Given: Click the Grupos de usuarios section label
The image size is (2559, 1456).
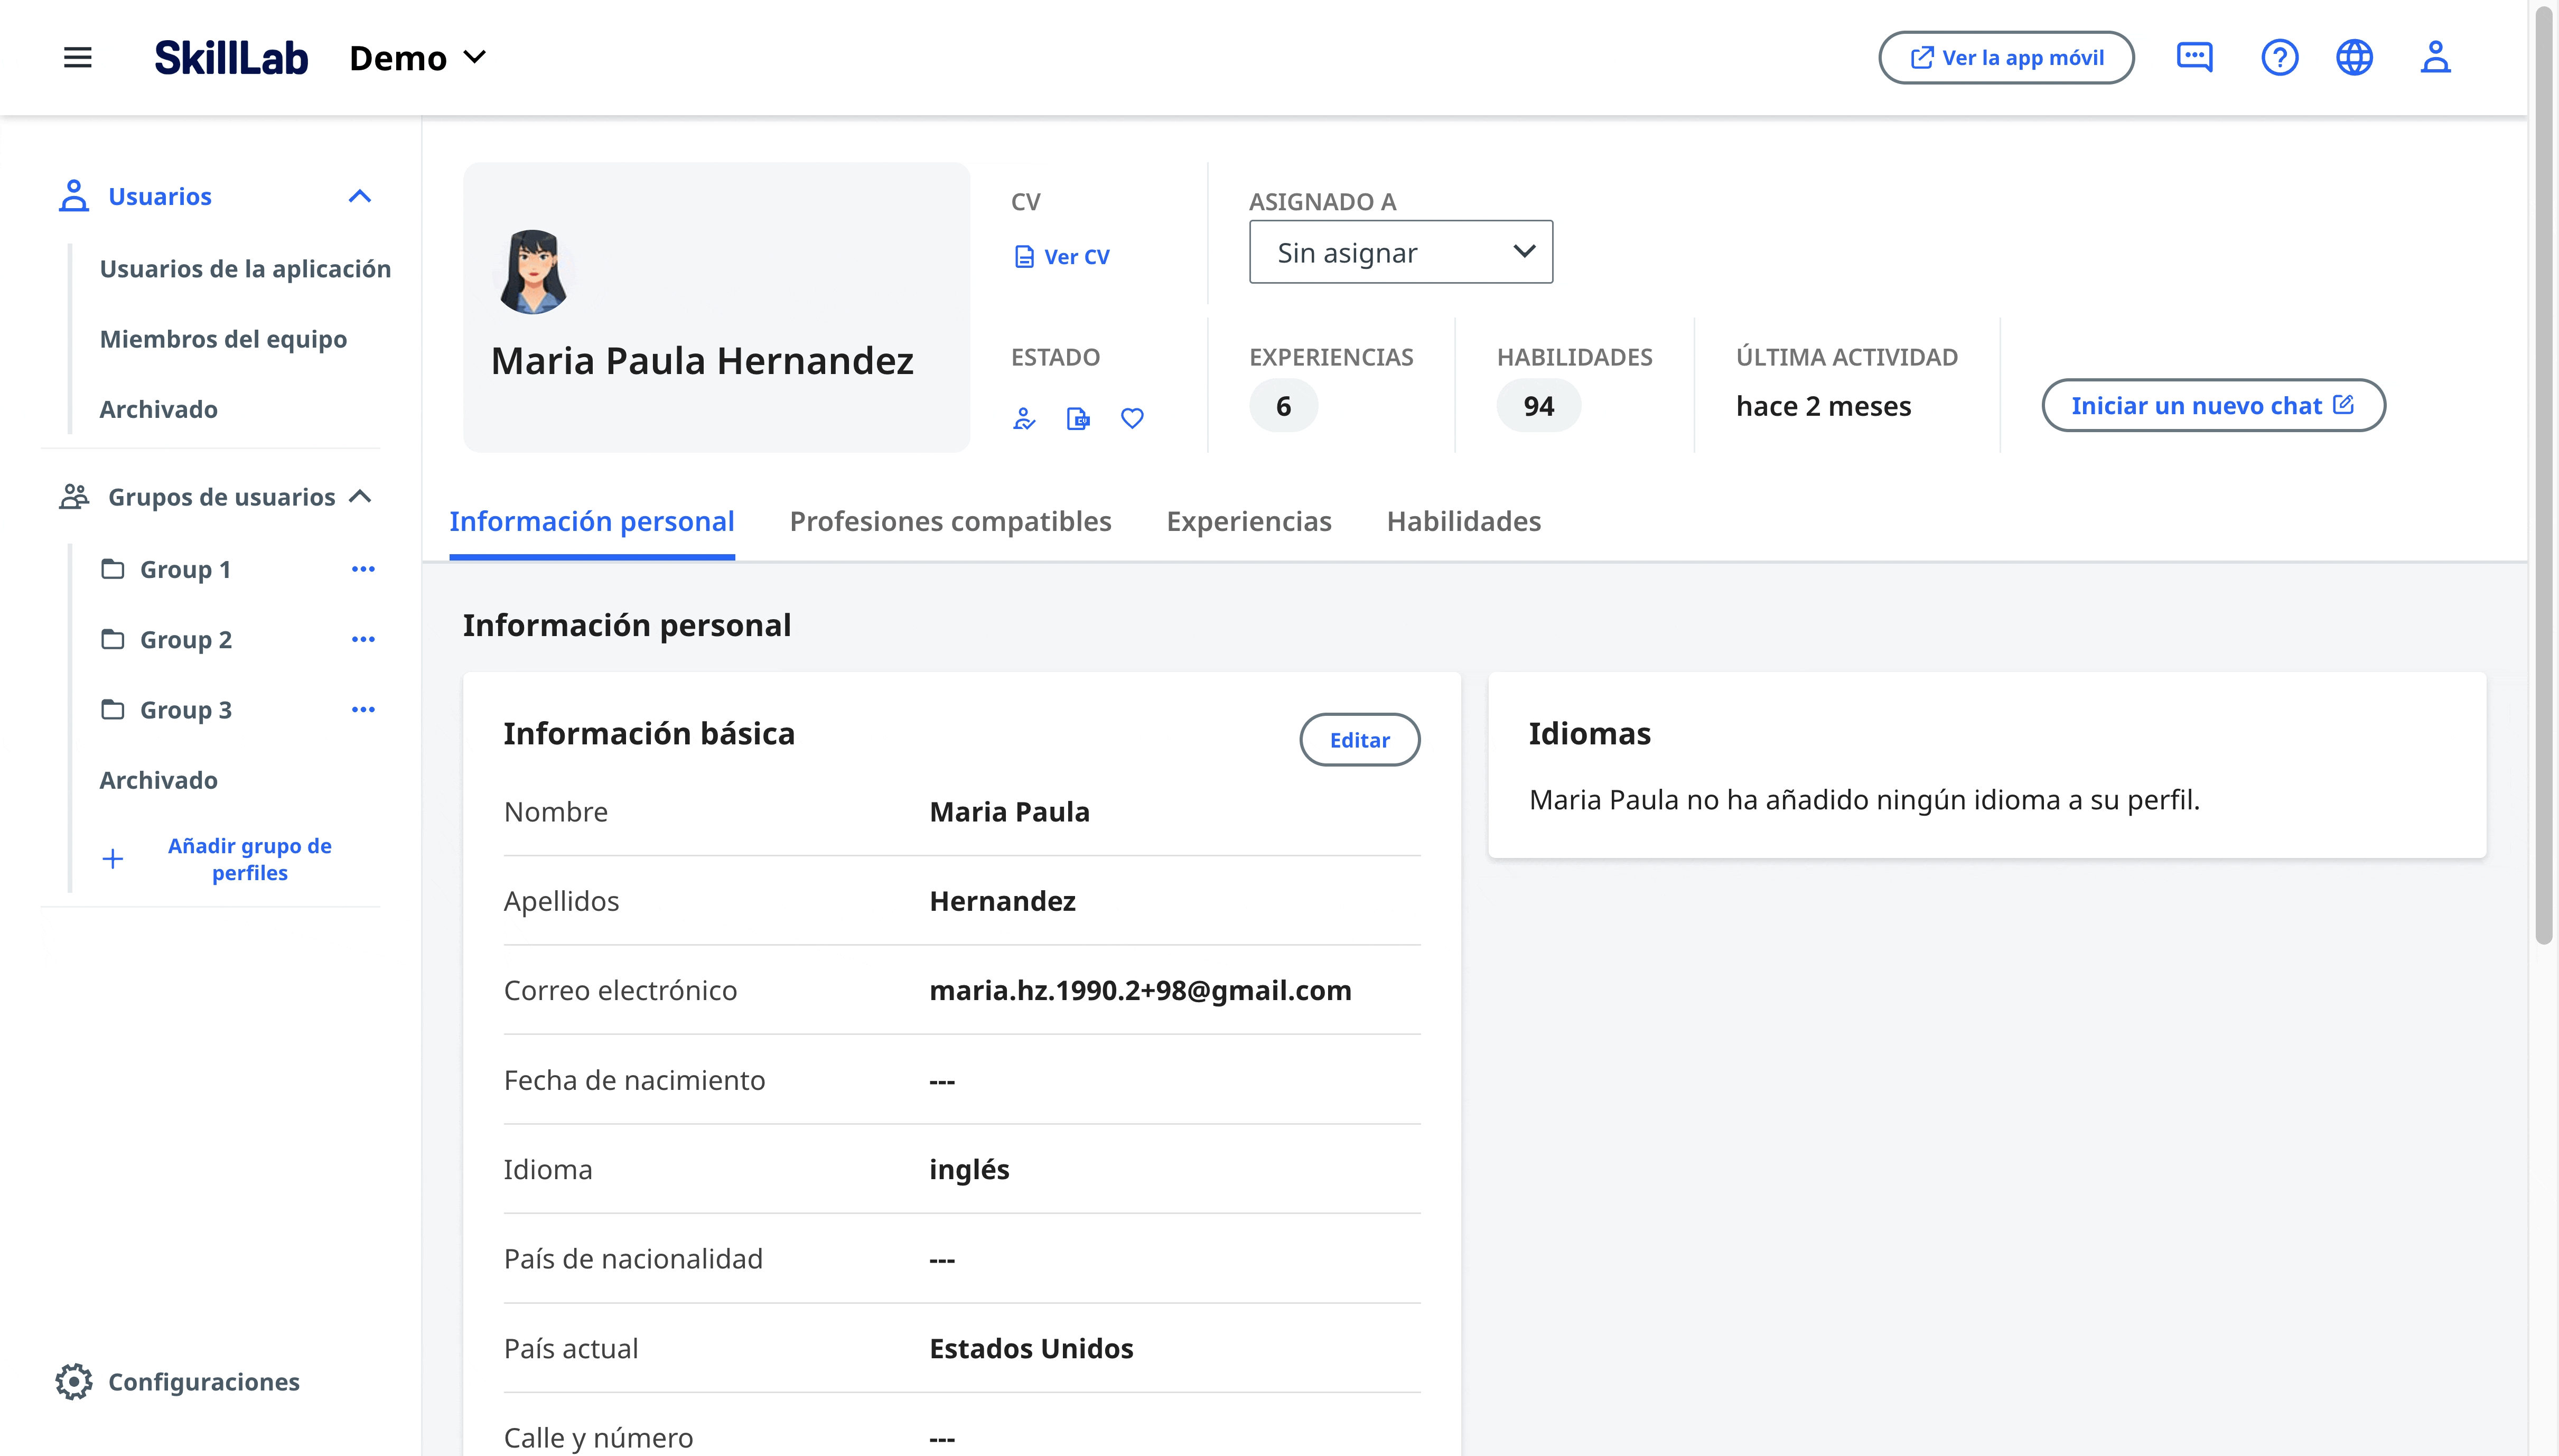Looking at the screenshot, I should (x=221, y=497).
